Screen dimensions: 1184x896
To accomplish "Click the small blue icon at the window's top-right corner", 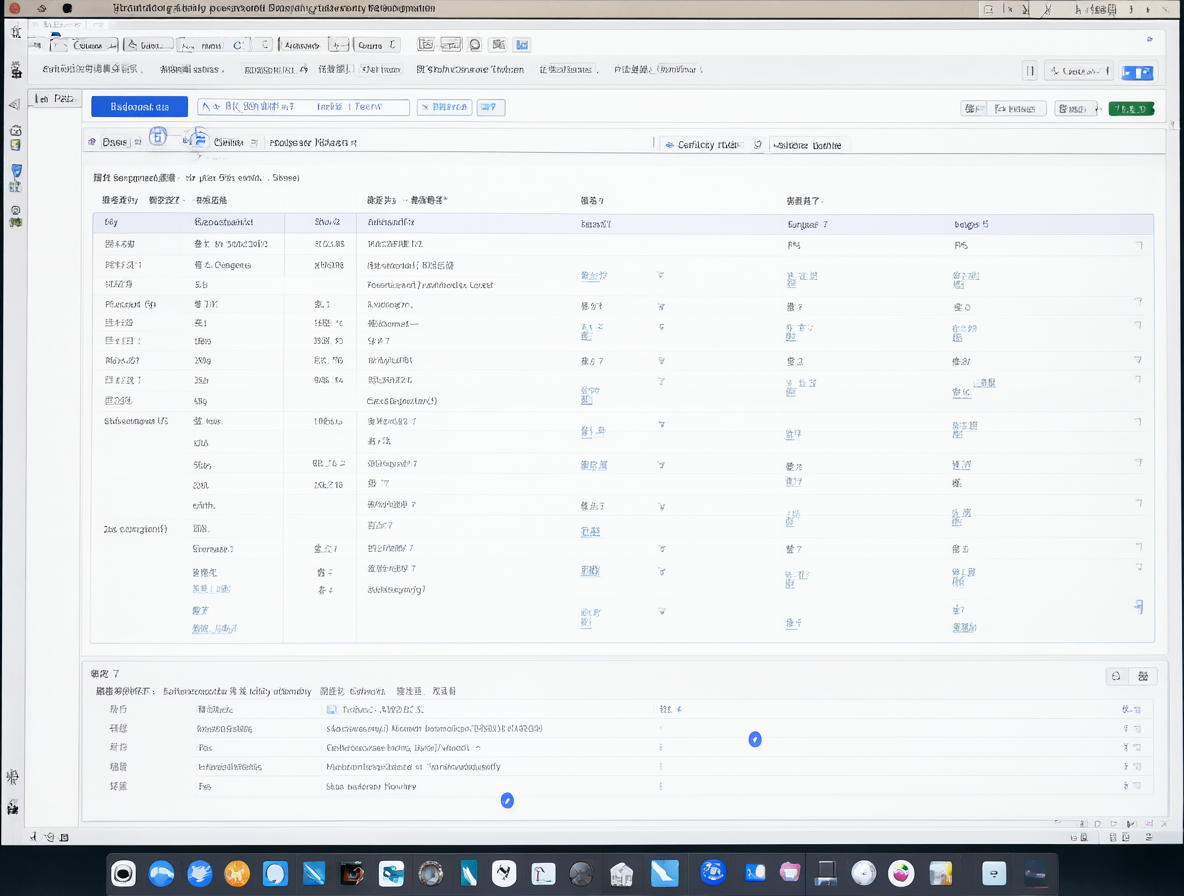I will pos(1150,39).
